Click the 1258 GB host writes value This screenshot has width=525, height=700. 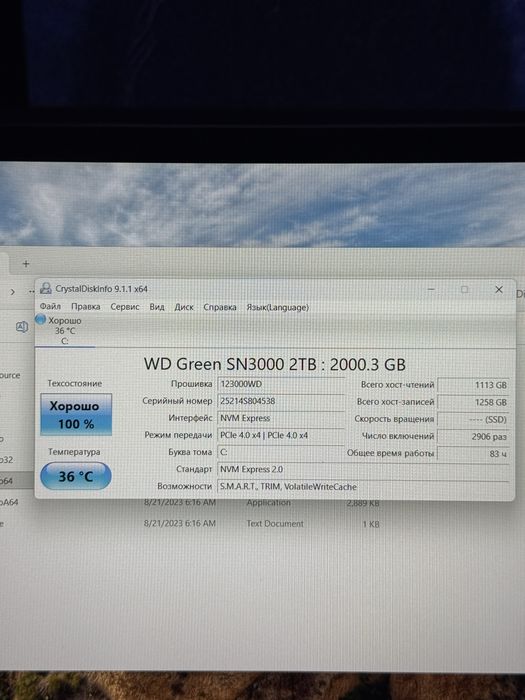pyautogui.click(x=473, y=402)
